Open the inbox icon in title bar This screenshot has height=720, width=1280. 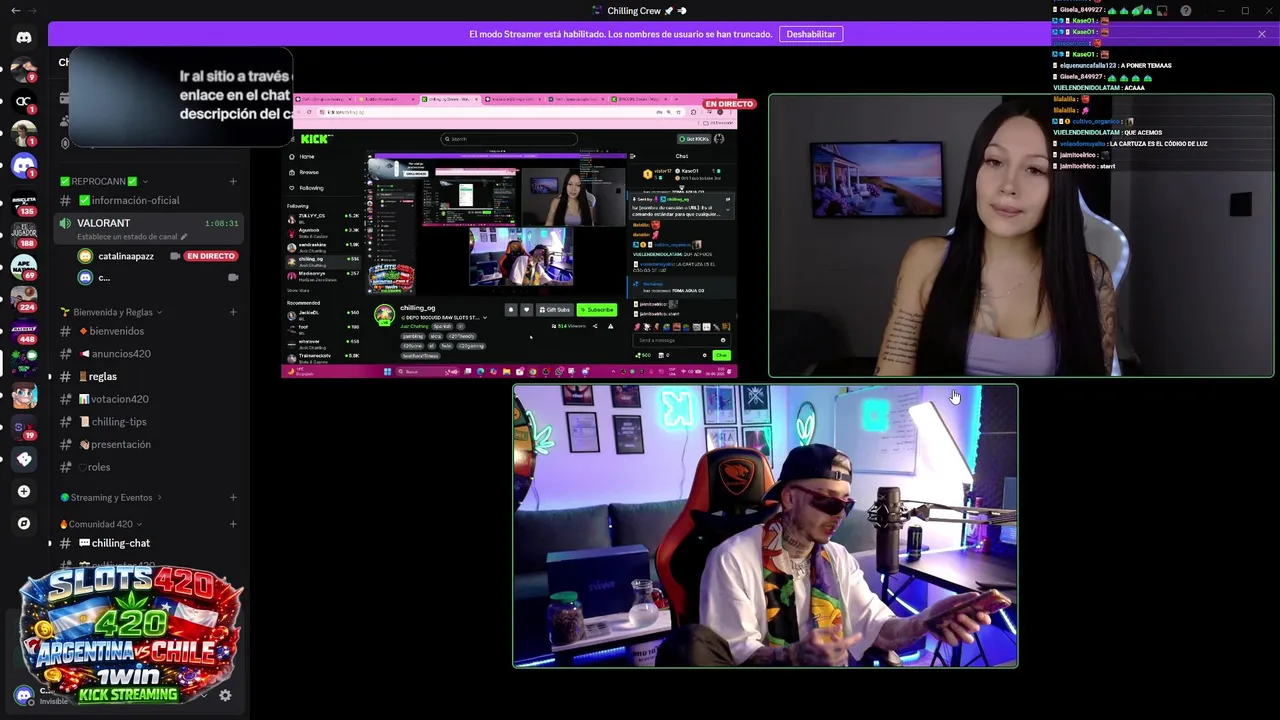pyautogui.click(x=1163, y=10)
